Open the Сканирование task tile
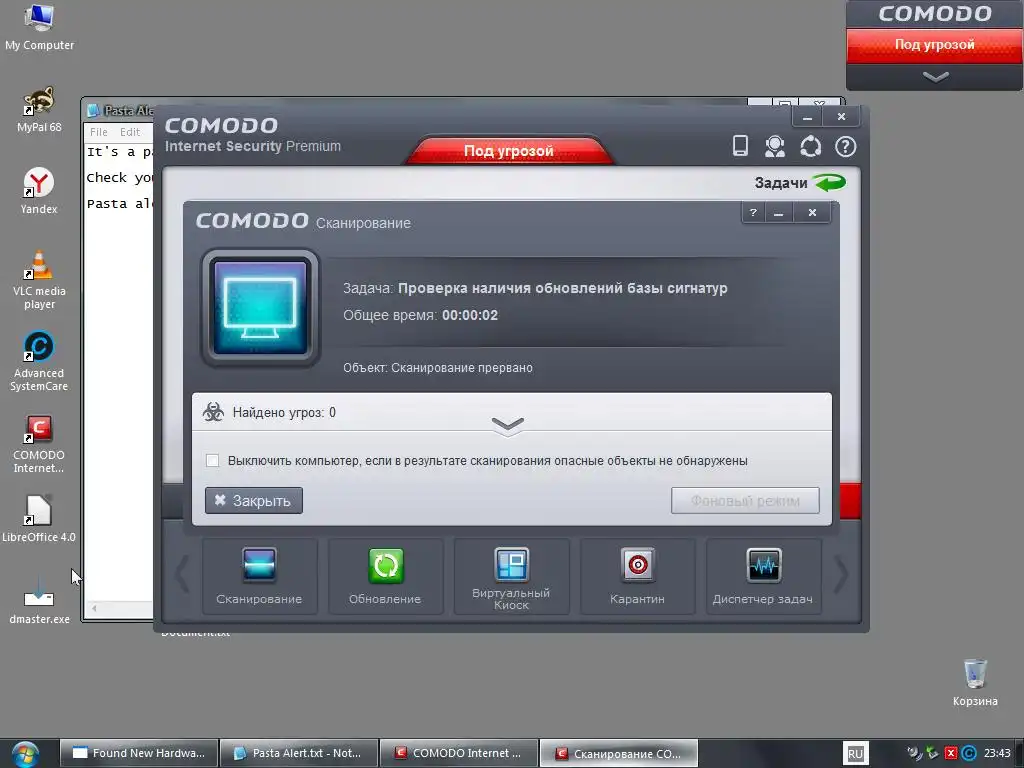The image size is (1024, 768). [259, 577]
